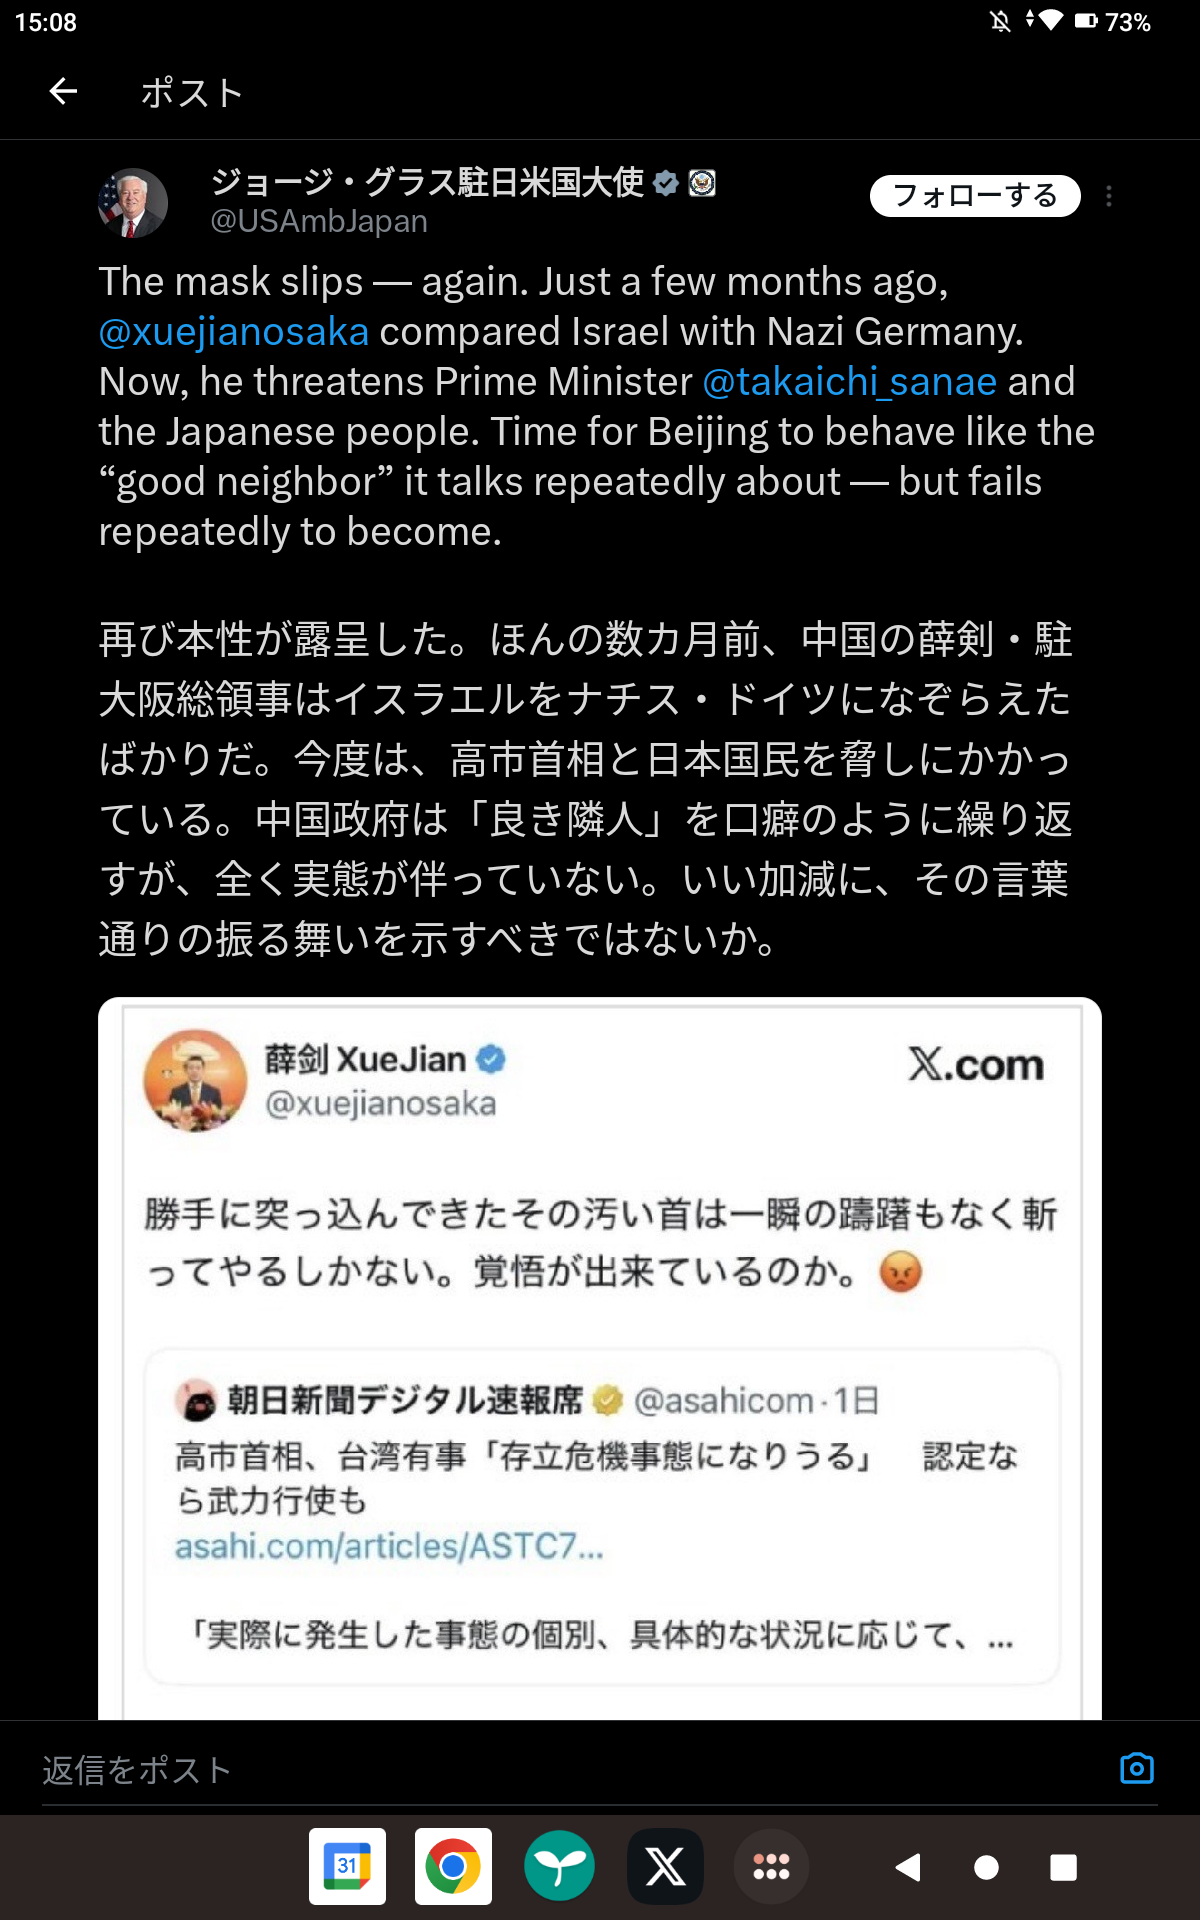
Task: Focus the 返信をポスト reply field
Action: 560,1770
